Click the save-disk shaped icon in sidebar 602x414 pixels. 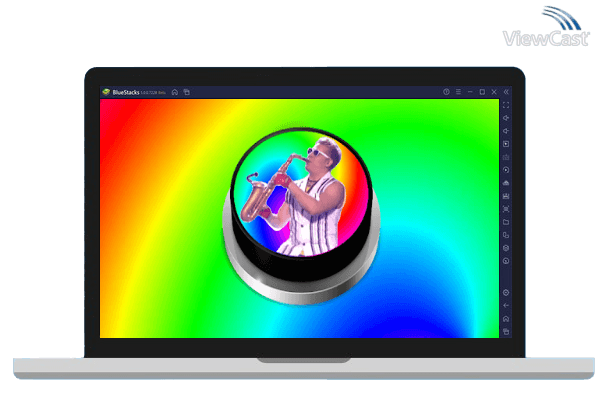[506, 196]
